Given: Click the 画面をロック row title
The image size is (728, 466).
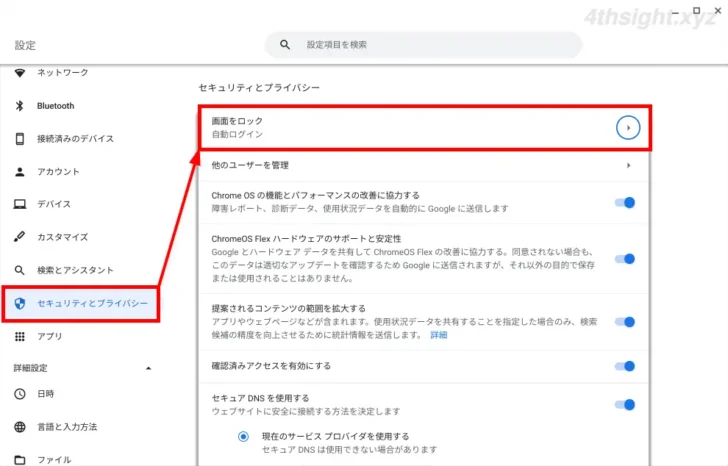Looking at the screenshot, I should 237,121.
